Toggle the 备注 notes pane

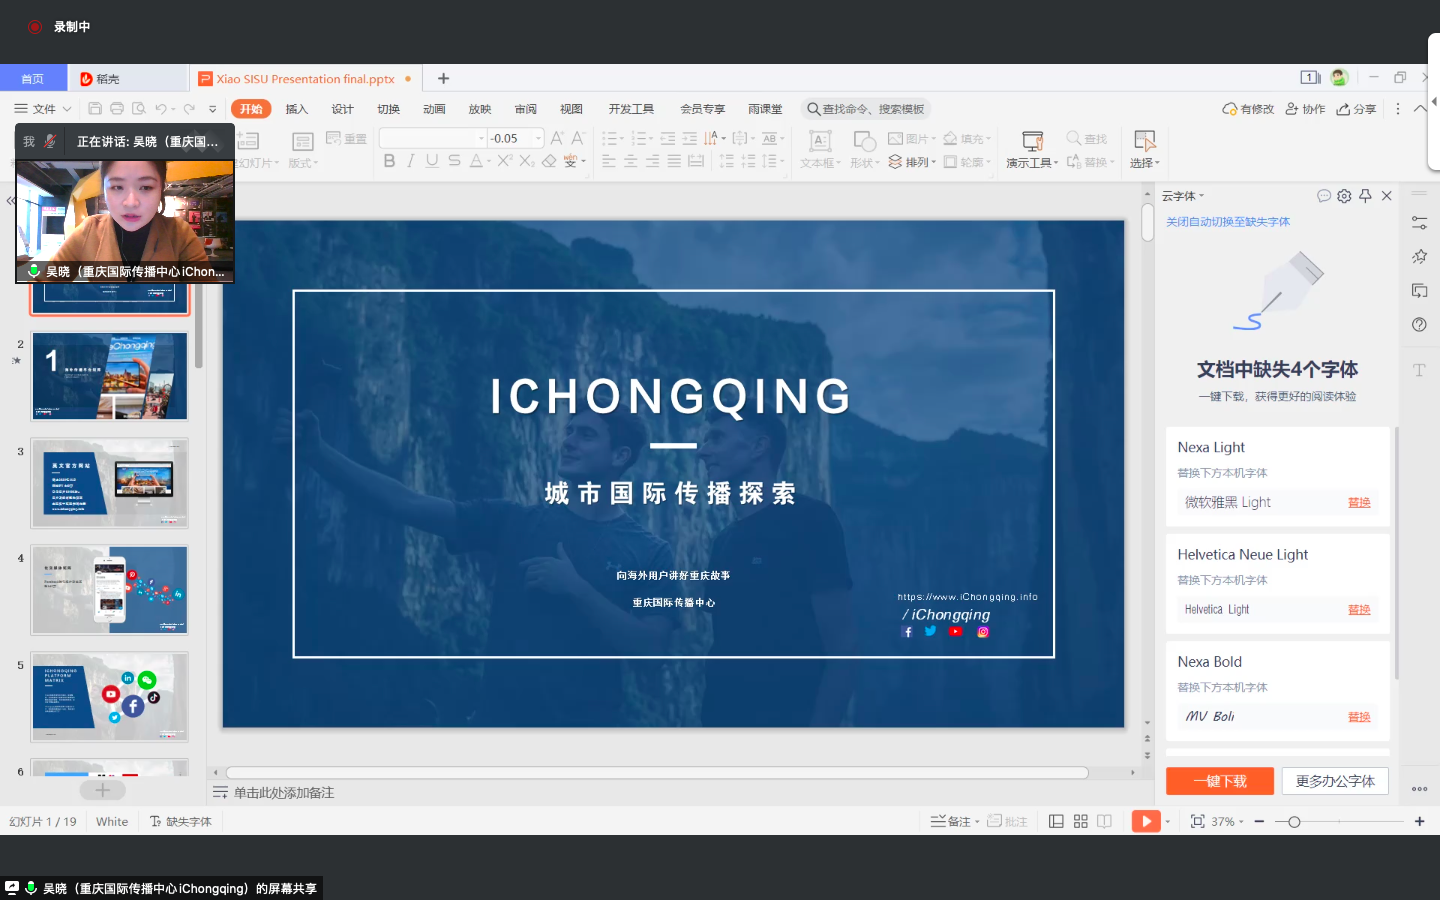point(951,821)
